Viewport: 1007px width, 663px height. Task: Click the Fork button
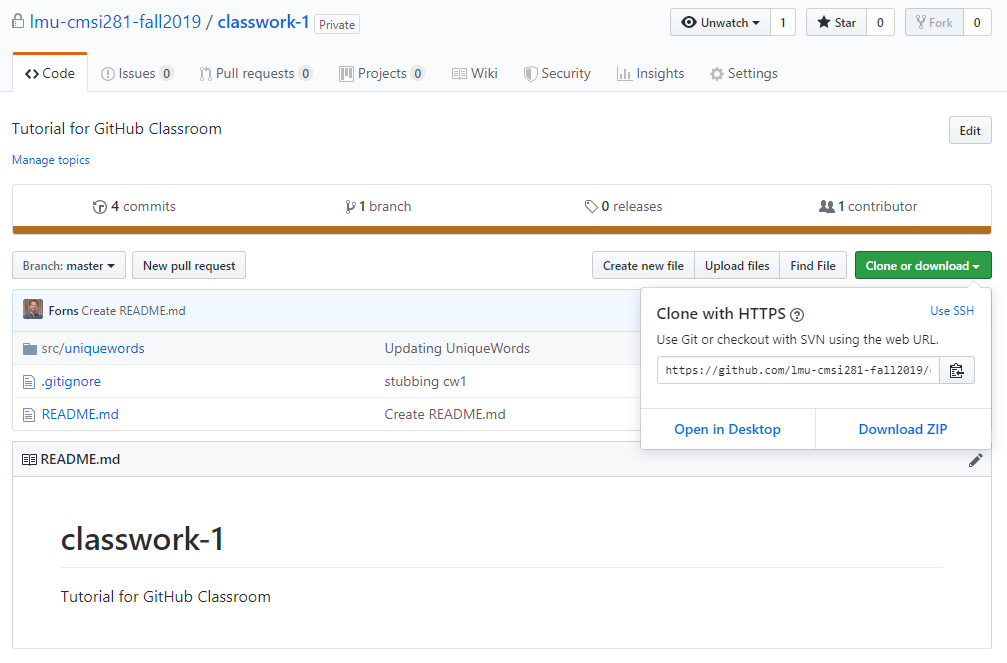[934, 22]
